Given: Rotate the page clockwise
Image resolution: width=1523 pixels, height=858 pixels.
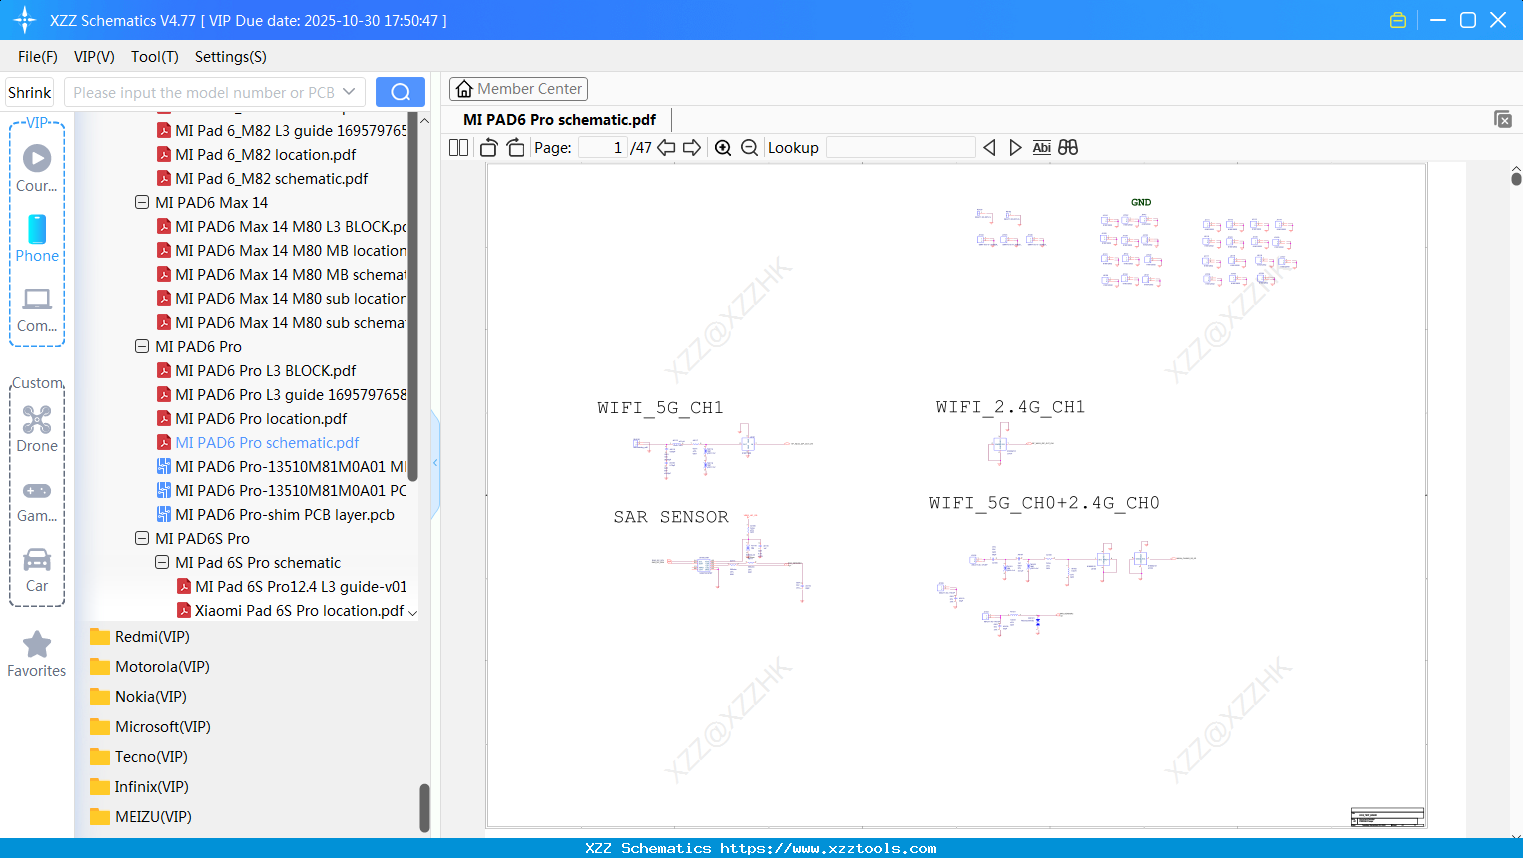Looking at the screenshot, I should point(516,148).
